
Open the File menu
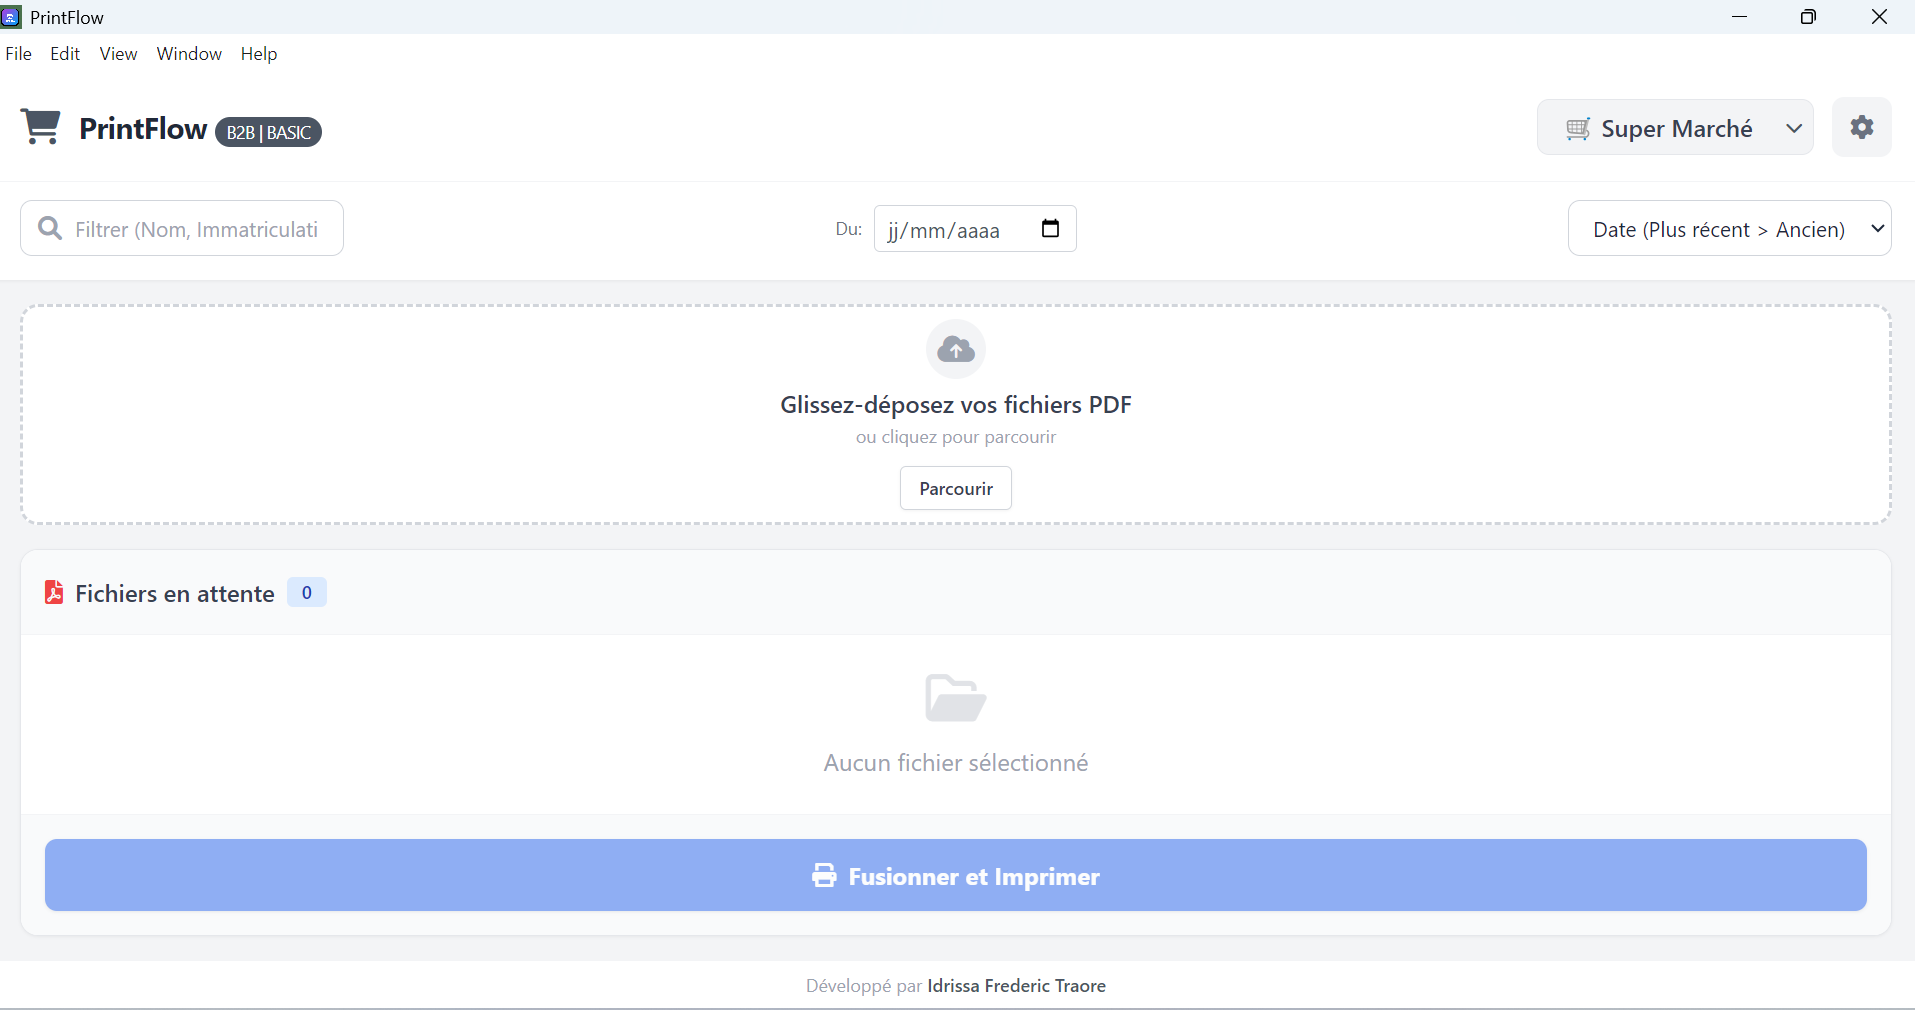[19, 54]
